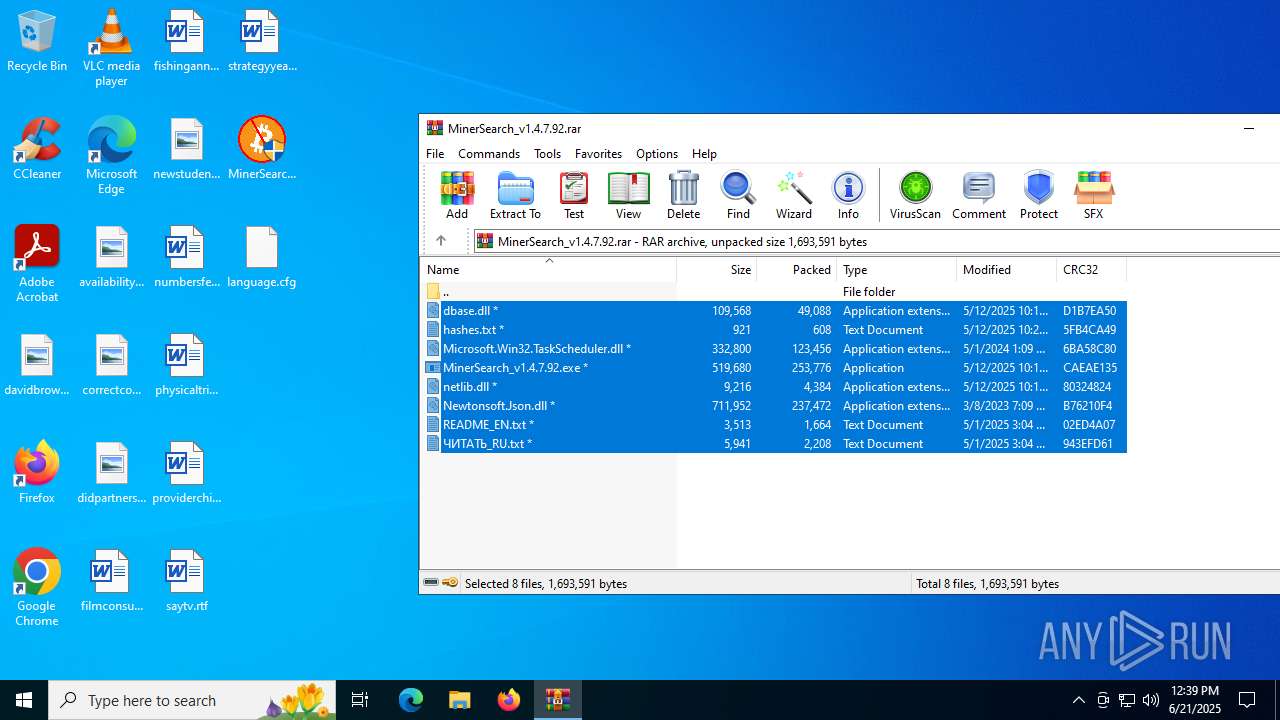Open the Recycle Bin desktop icon
This screenshot has height=720, width=1280.
click(x=37, y=41)
